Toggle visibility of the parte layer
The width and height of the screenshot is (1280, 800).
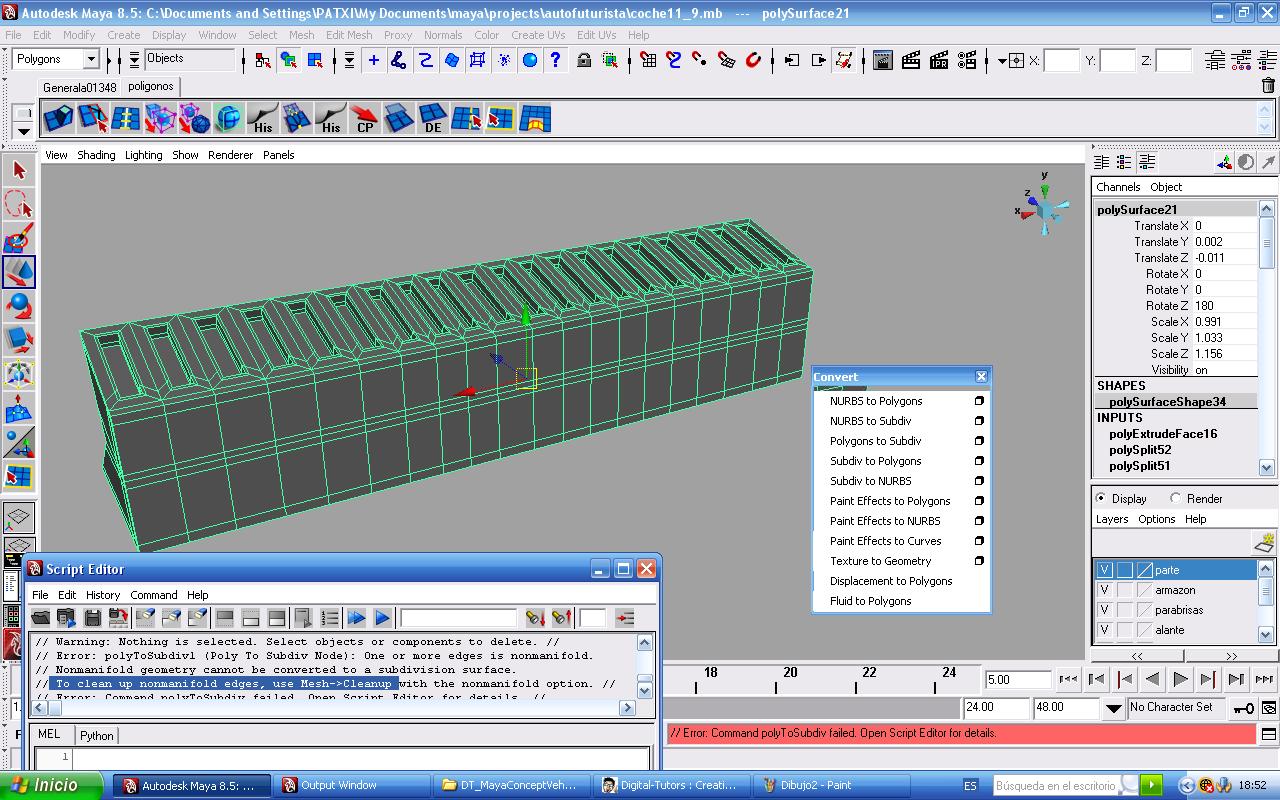(x=1104, y=570)
